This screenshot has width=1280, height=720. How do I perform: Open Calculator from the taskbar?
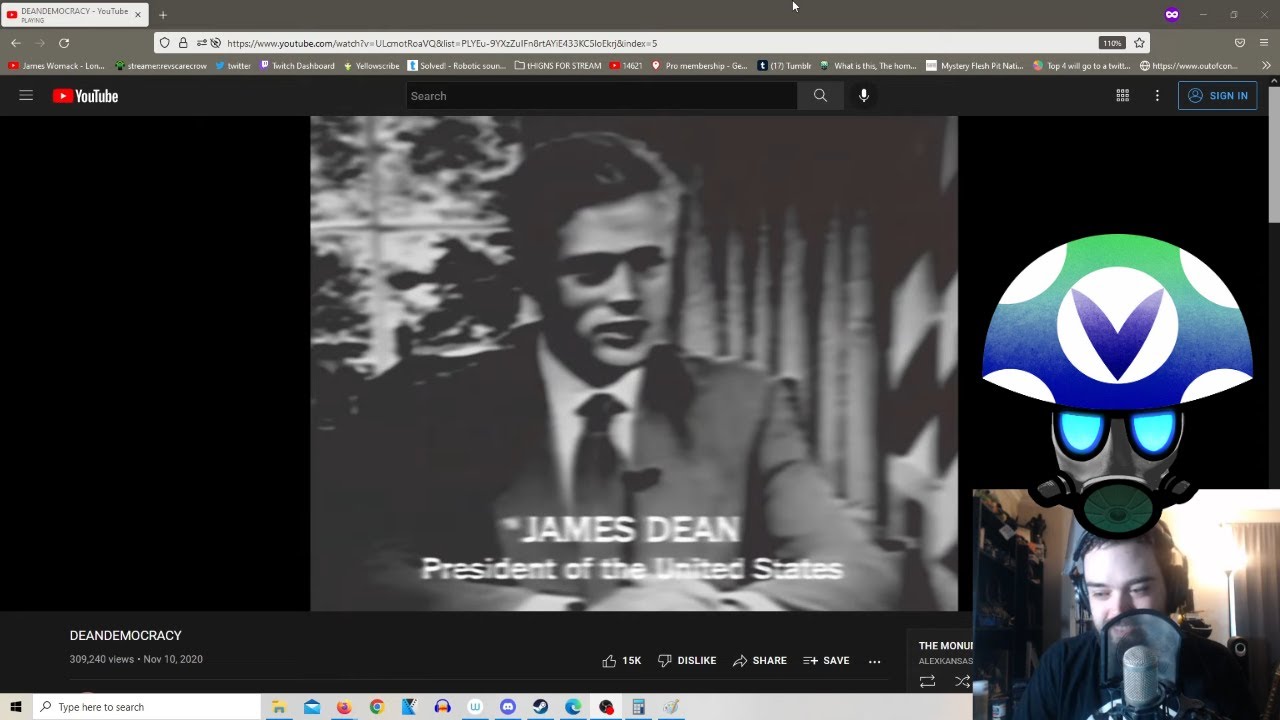[638, 707]
